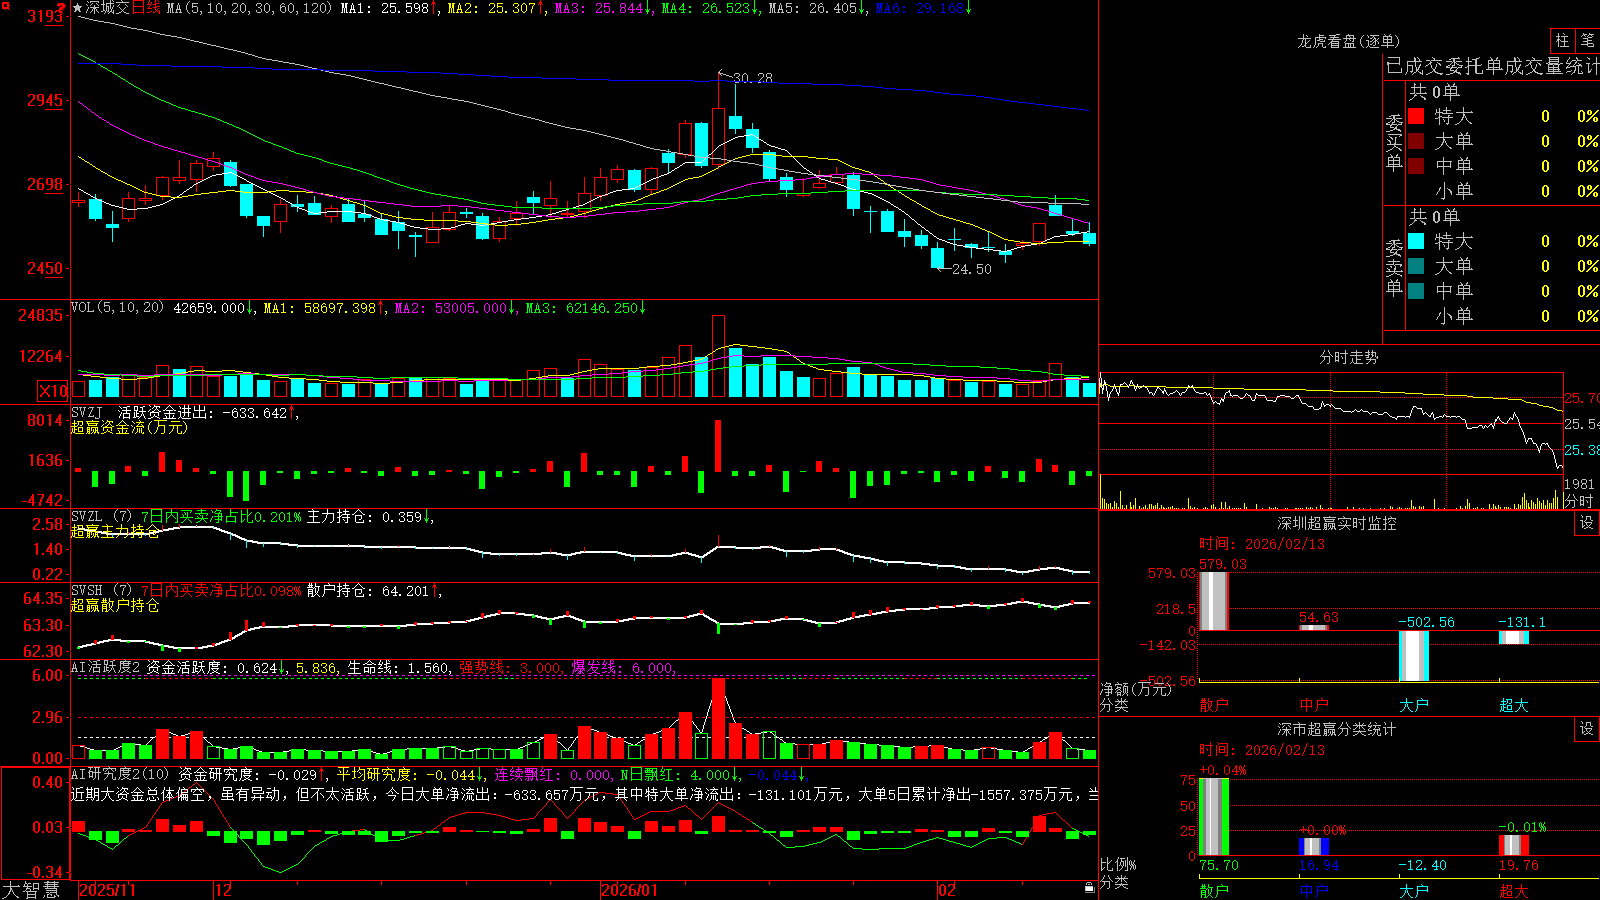Click the star icon beside the stock name

point(78,8)
